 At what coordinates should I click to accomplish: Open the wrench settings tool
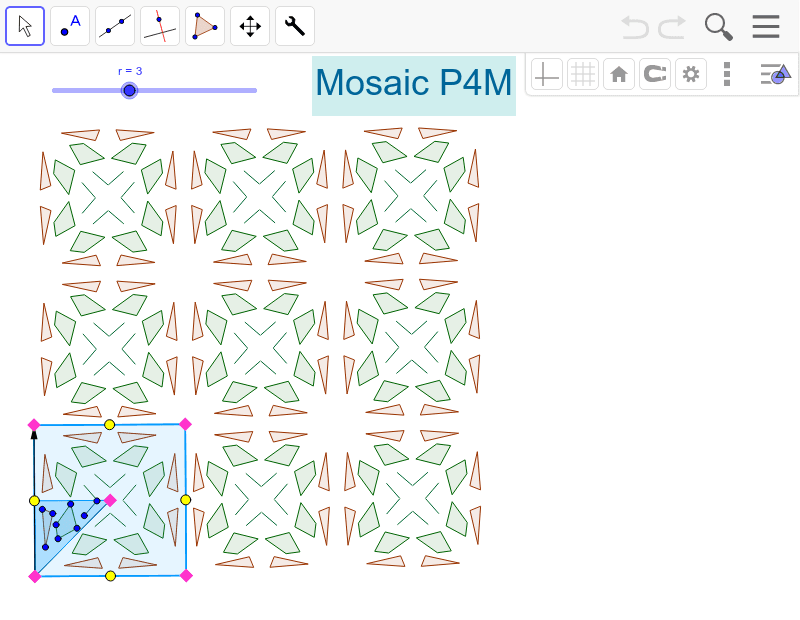[295, 26]
